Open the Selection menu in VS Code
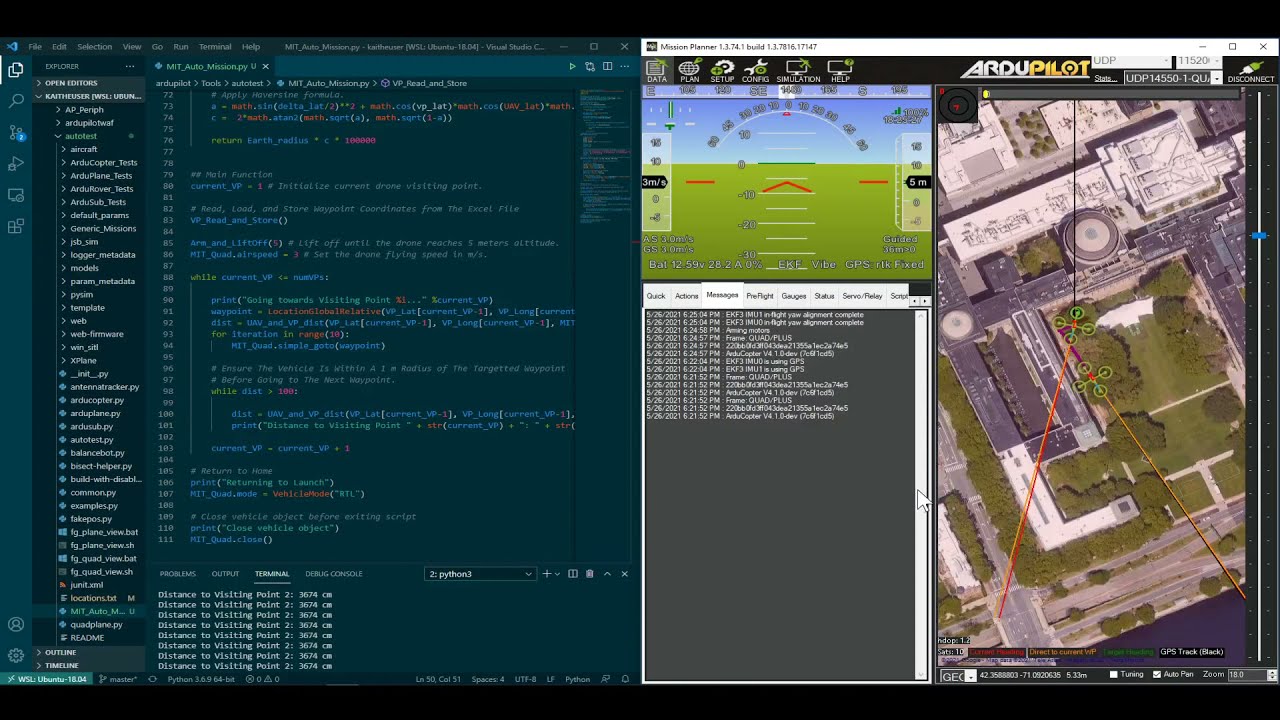Viewport: 1280px width, 720px height. pyautogui.click(x=95, y=46)
